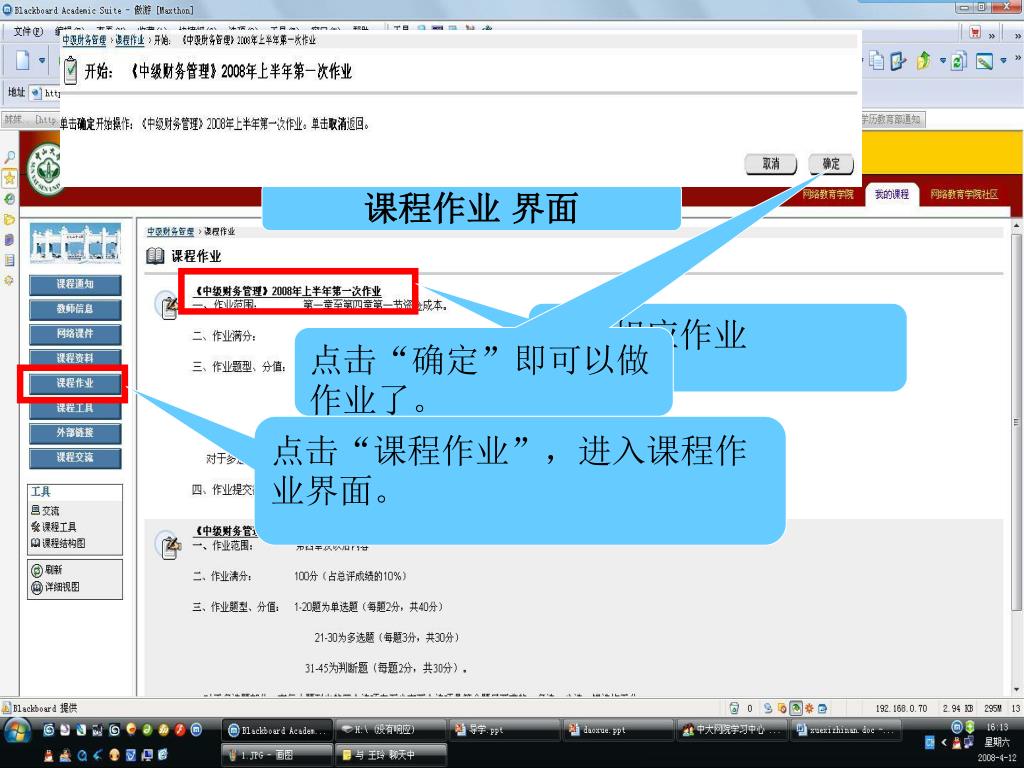
Task: Expand the new page dropdown arrow in toolbar
Action: (x=42, y=61)
